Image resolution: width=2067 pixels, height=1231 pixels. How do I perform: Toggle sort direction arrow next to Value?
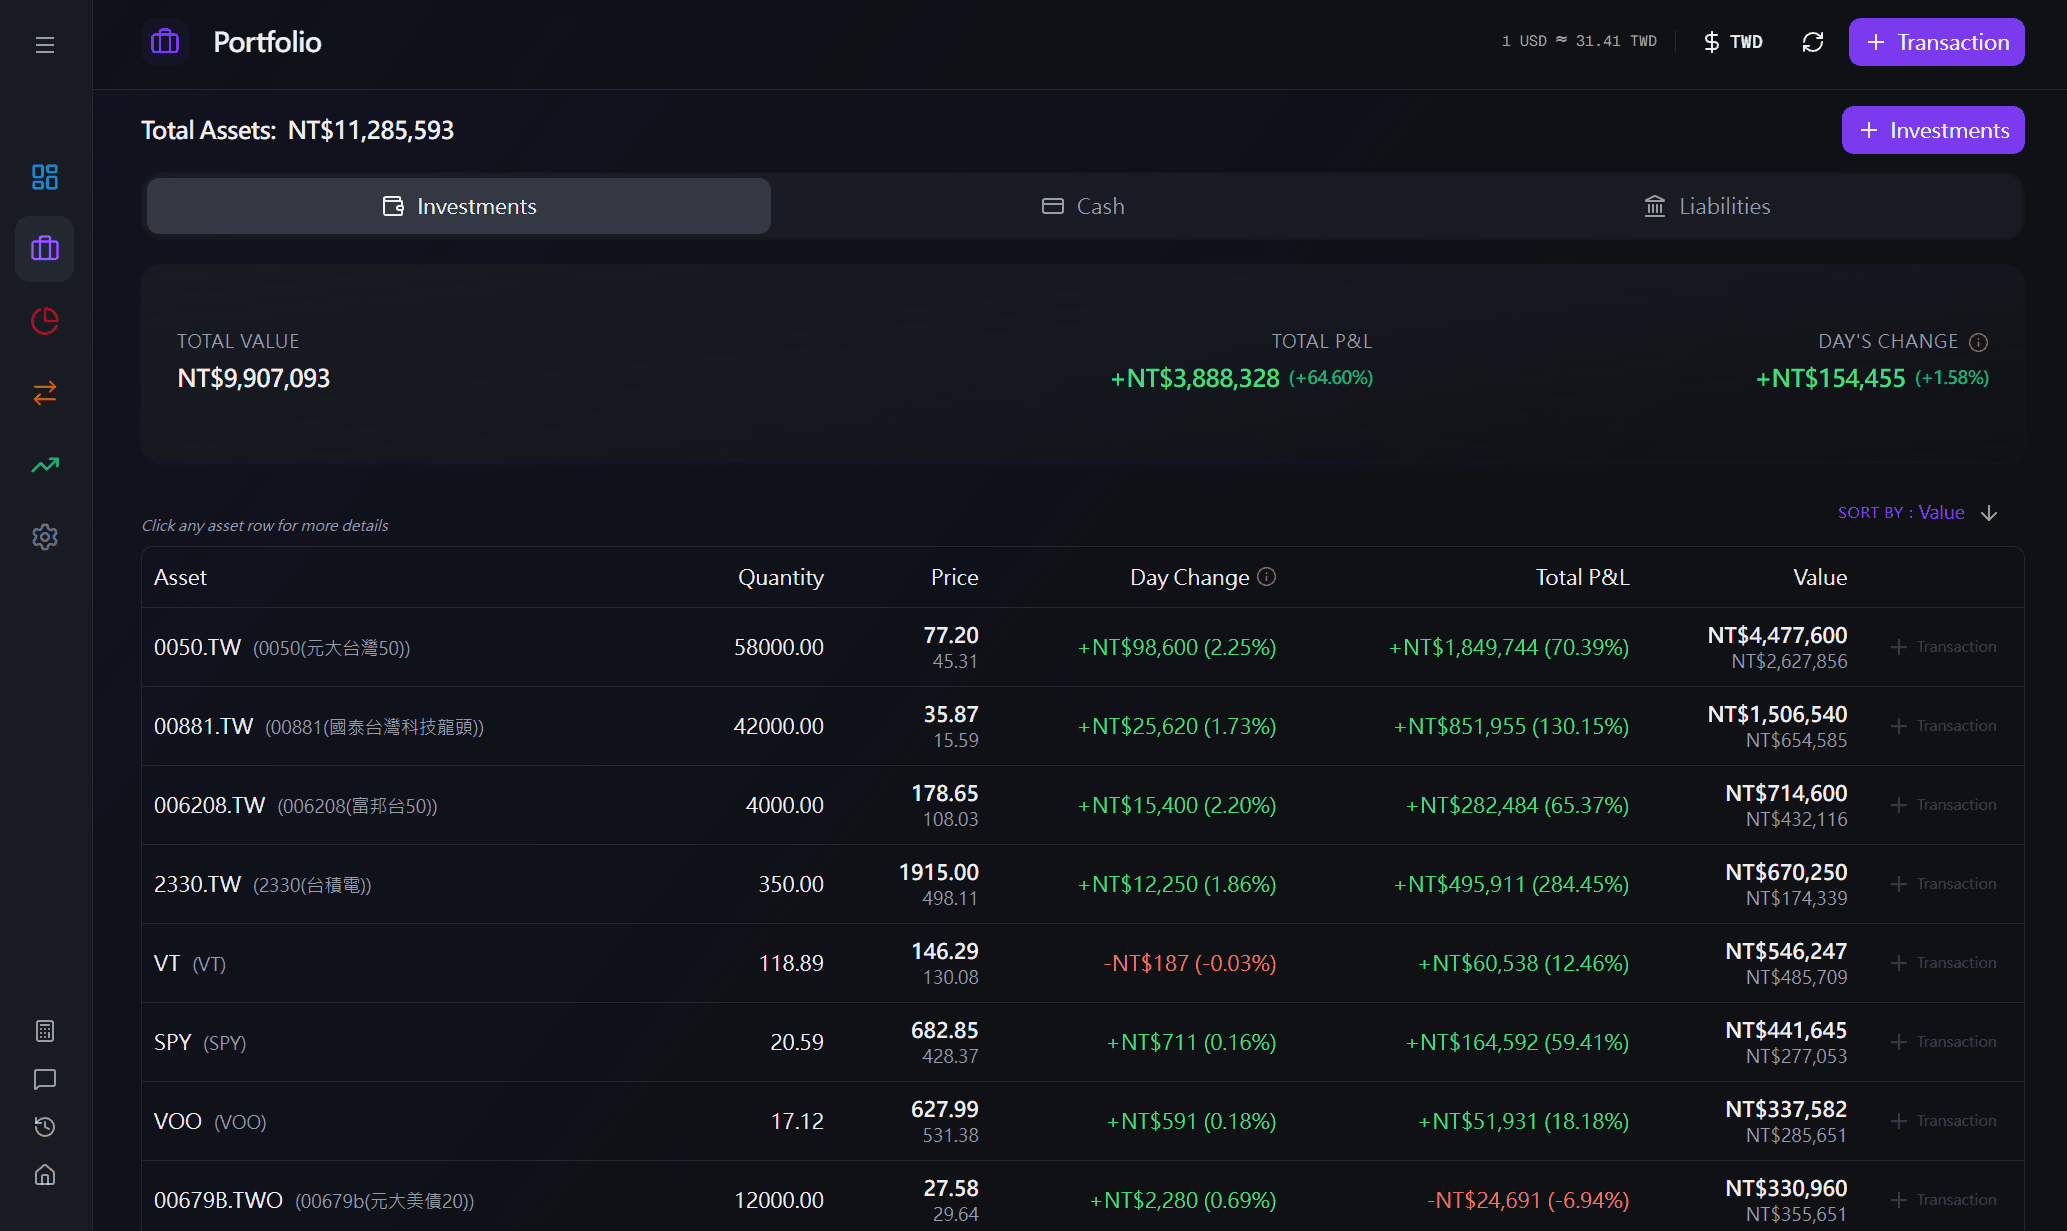1989,513
